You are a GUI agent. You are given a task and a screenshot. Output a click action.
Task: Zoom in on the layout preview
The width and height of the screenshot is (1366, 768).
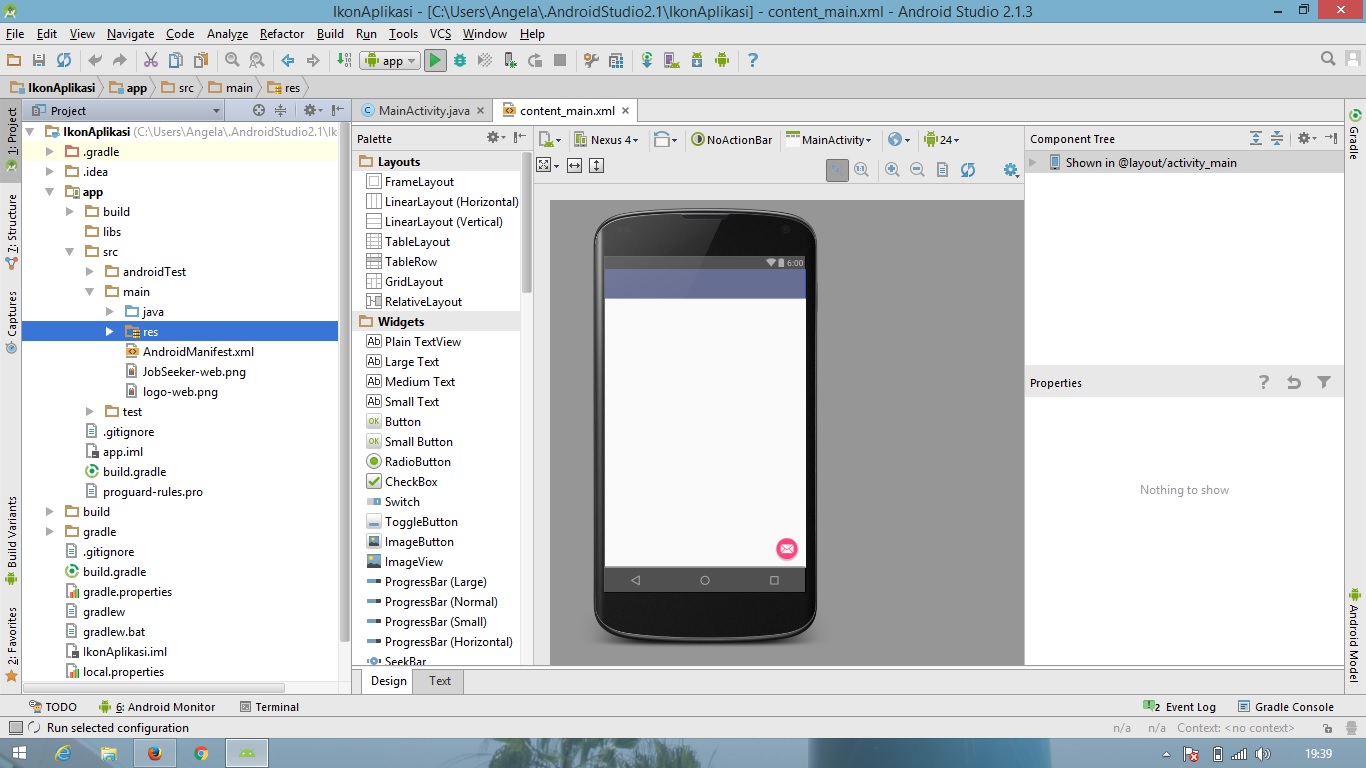tap(892, 170)
